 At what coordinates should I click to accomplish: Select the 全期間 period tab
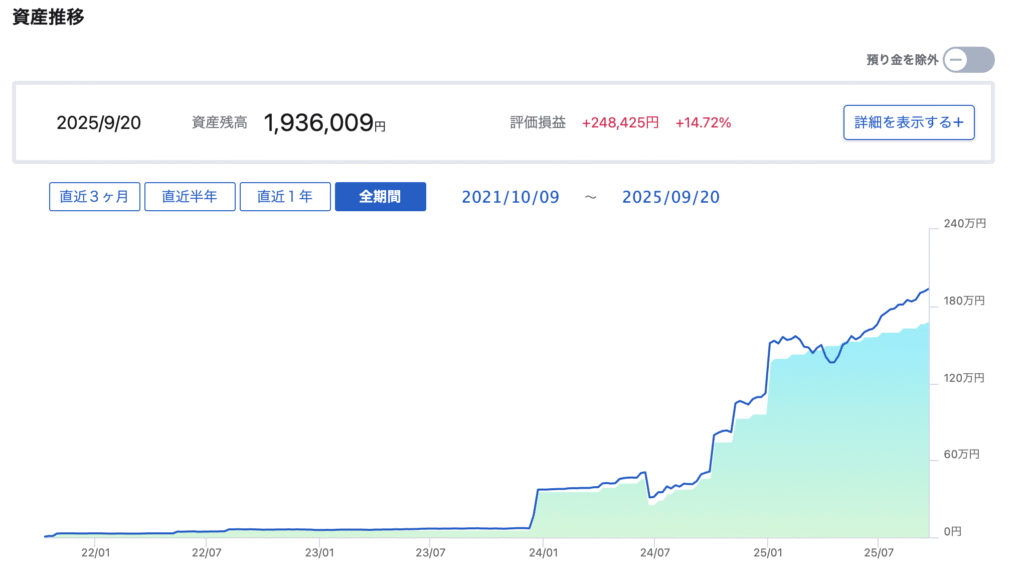click(x=380, y=197)
